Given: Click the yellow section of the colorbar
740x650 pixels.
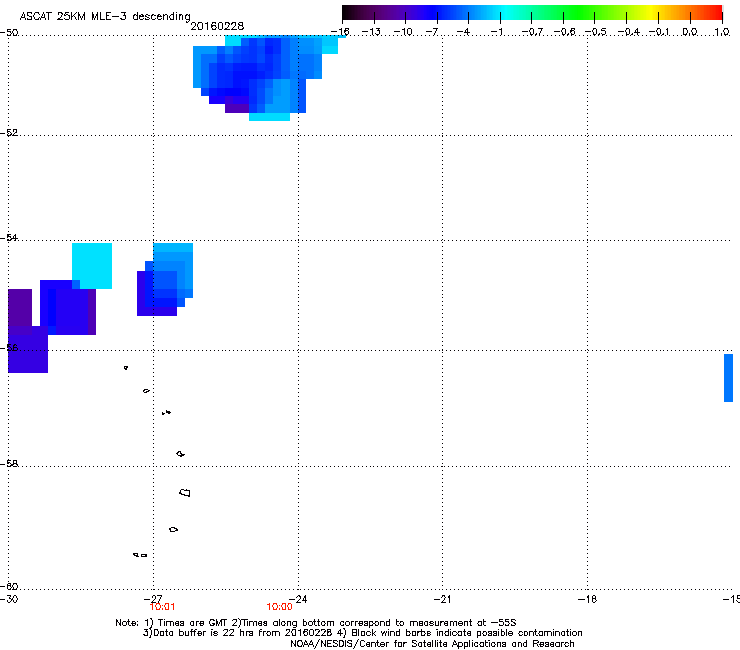Looking at the screenshot, I should [x=652, y=12].
